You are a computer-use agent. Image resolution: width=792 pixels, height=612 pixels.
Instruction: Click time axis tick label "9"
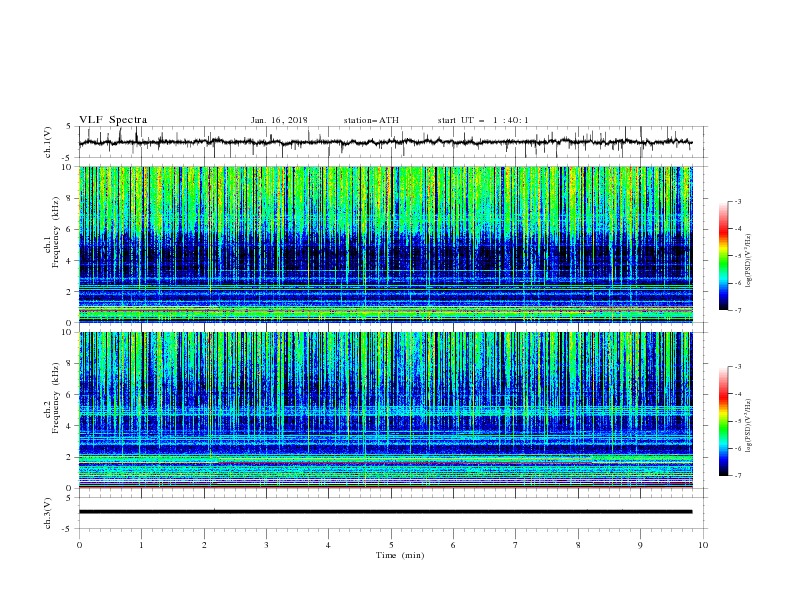coord(640,545)
